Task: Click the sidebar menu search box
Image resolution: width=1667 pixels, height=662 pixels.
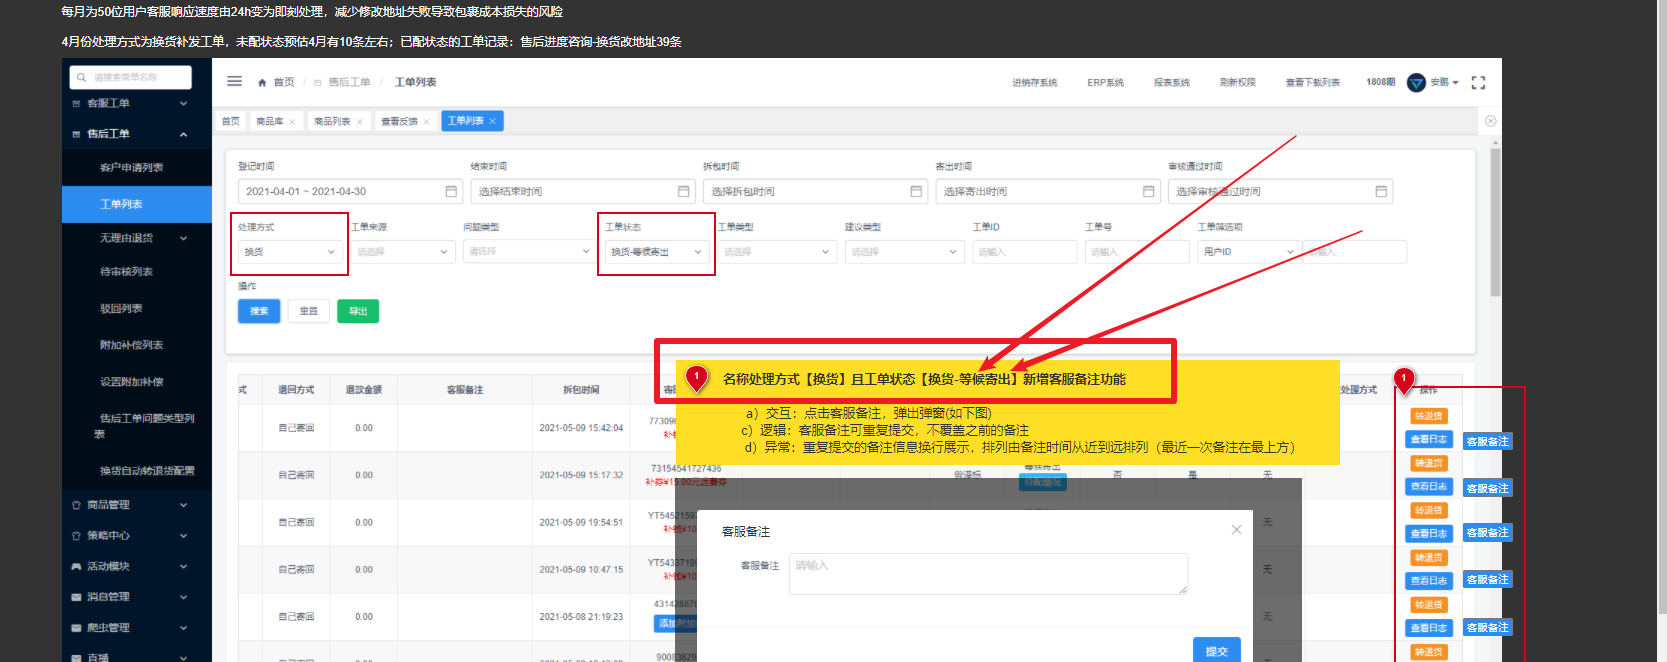Action: pyautogui.click(x=131, y=77)
